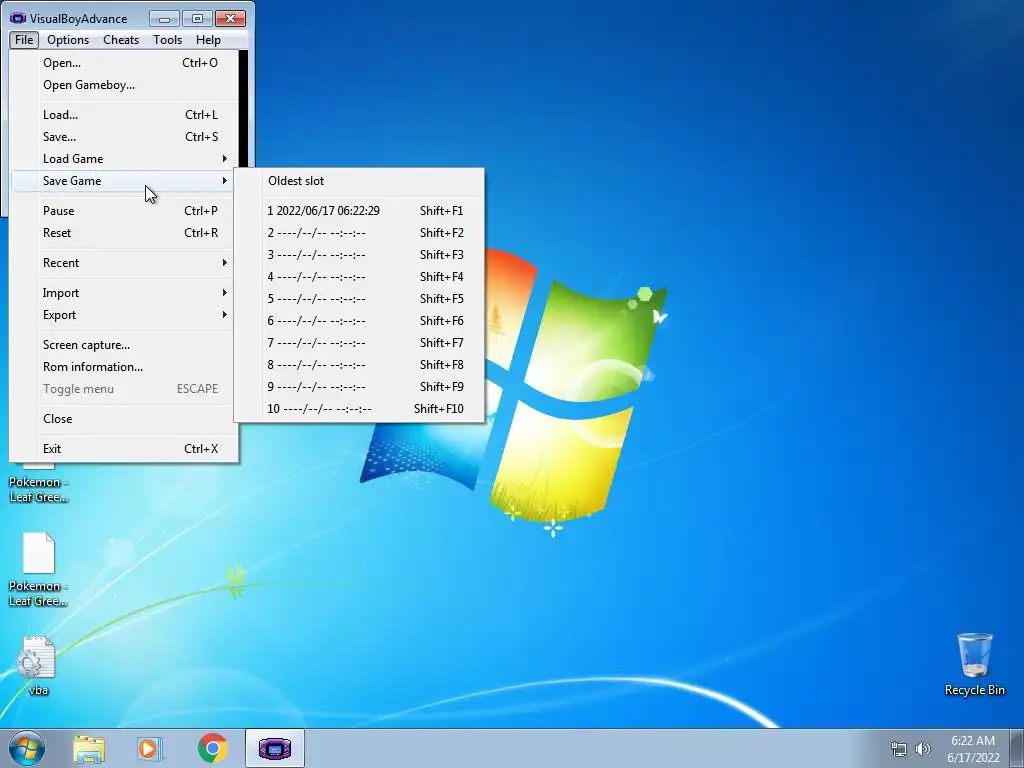The width and height of the screenshot is (1024, 768).
Task: Save to empty slot 3 (Shift+F3)
Action: click(359, 255)
